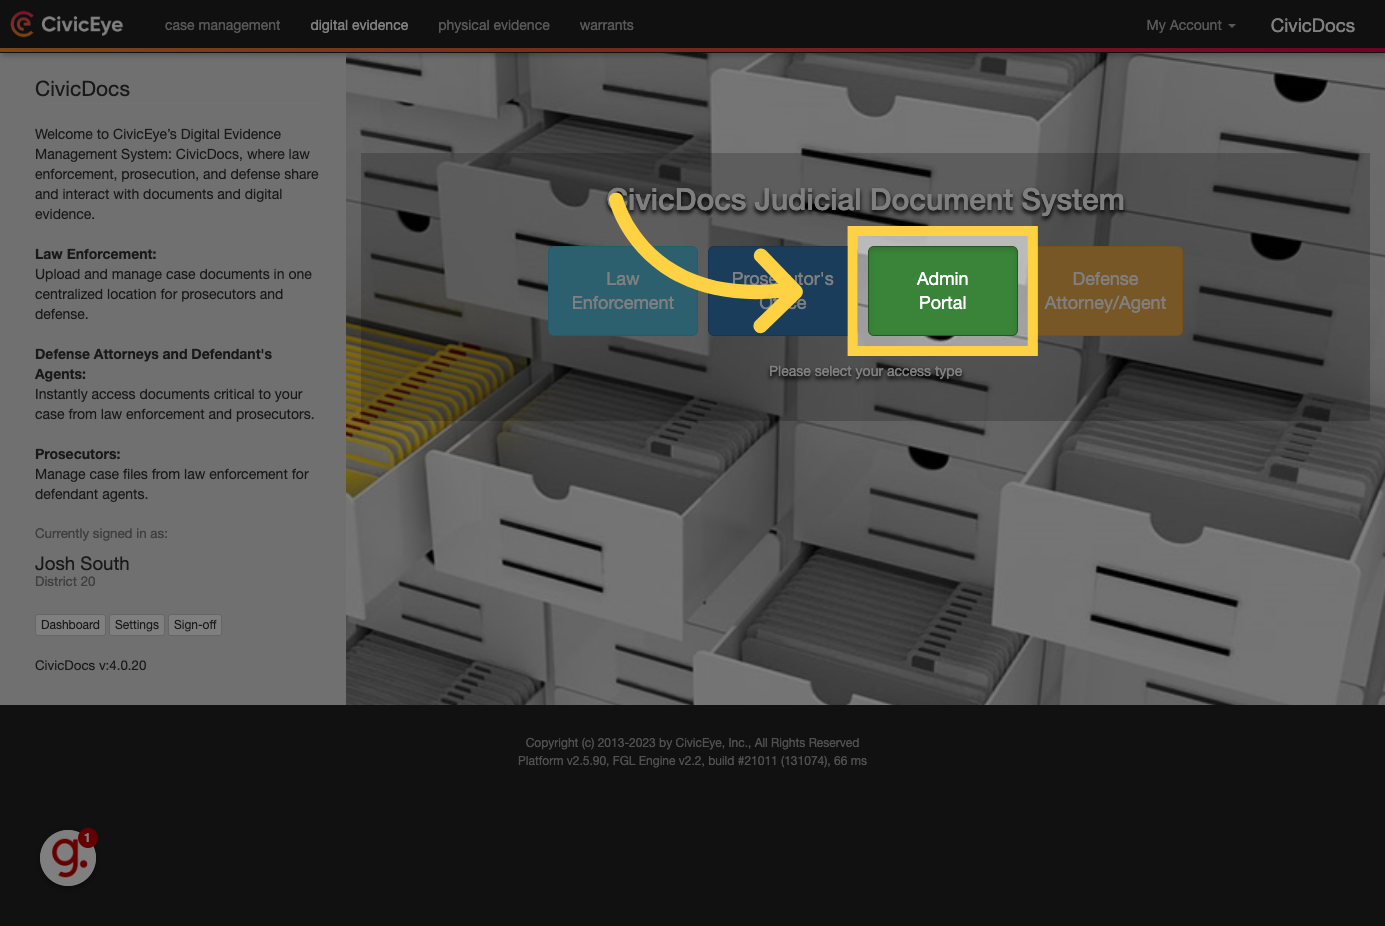Navigate to physical evidence
Screen dimensions: 1385x926
click(x=493, y=25)
